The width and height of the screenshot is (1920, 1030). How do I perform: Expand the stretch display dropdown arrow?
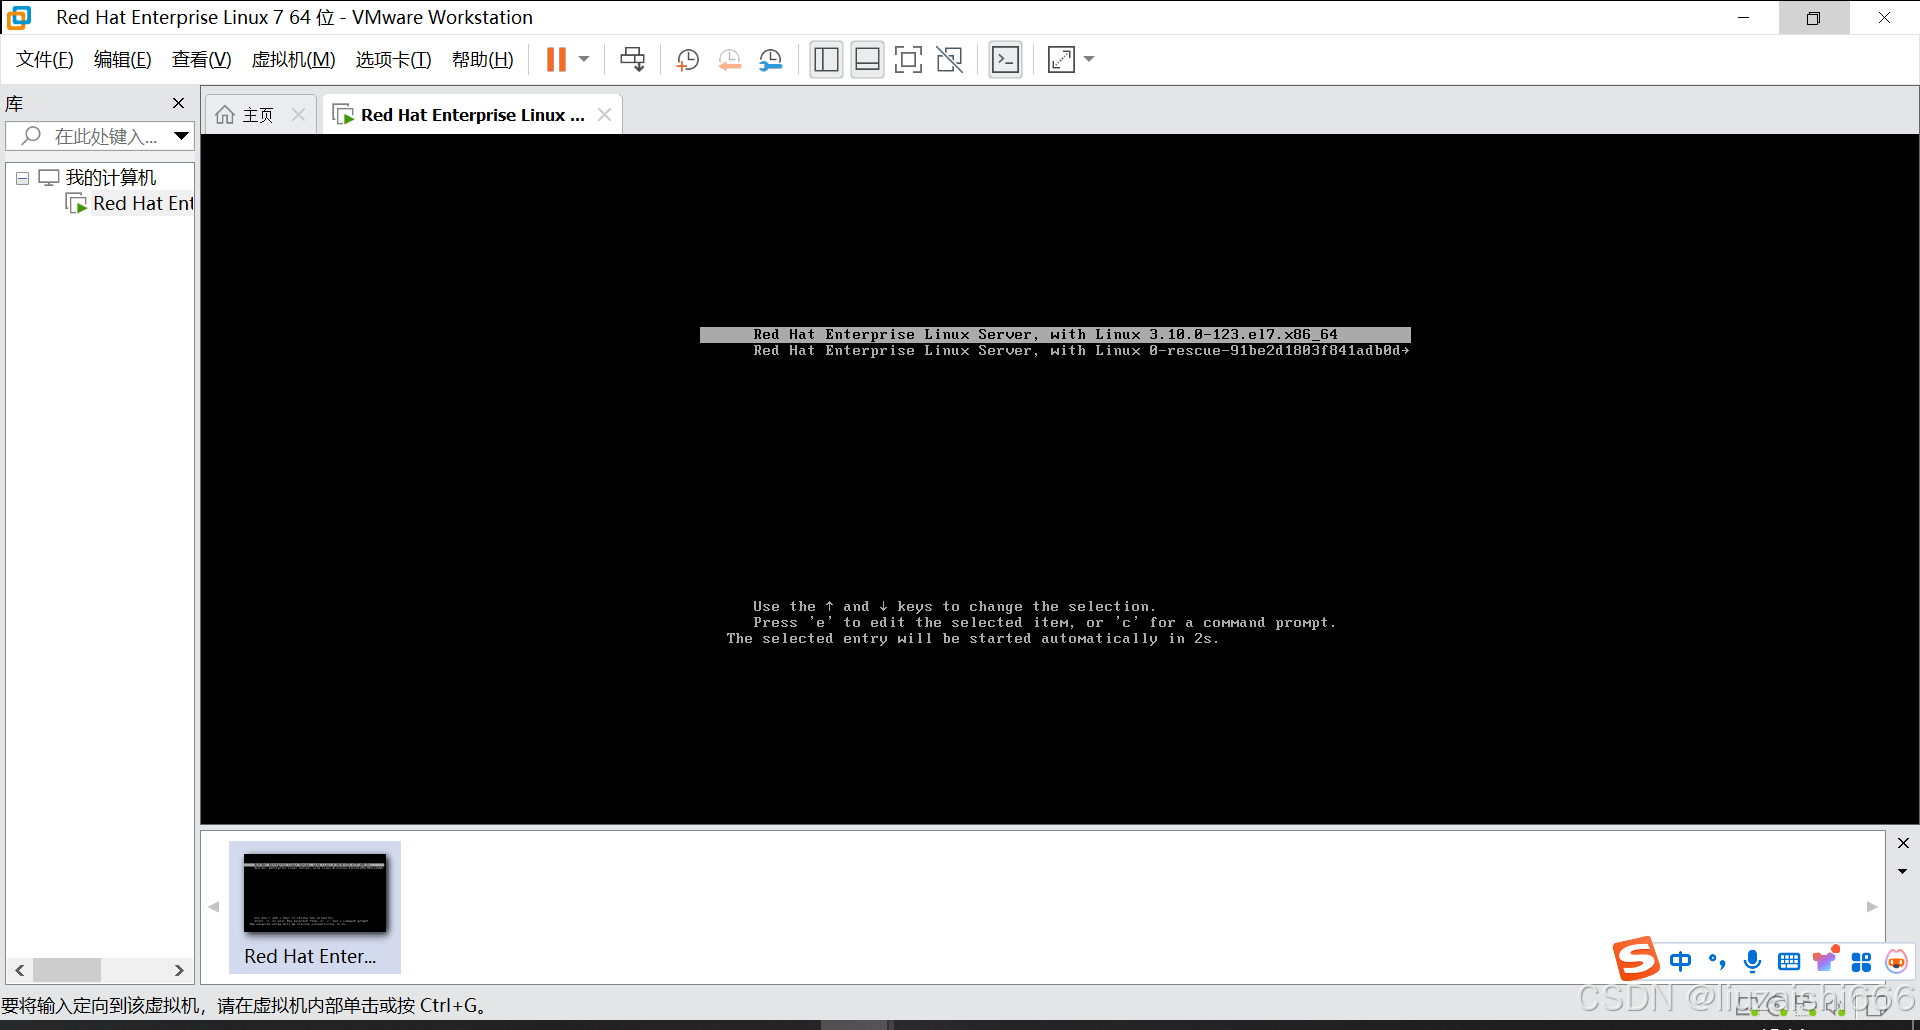(1089, 60)
